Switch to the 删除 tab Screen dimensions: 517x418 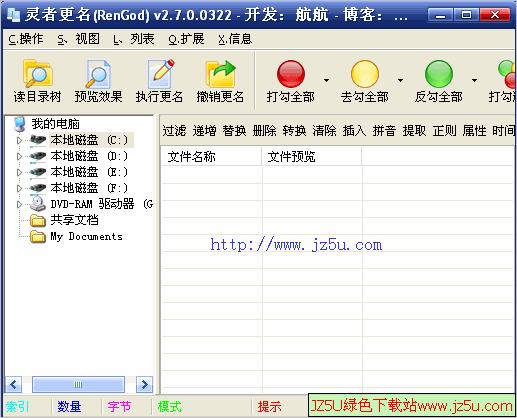coord(264,131)
